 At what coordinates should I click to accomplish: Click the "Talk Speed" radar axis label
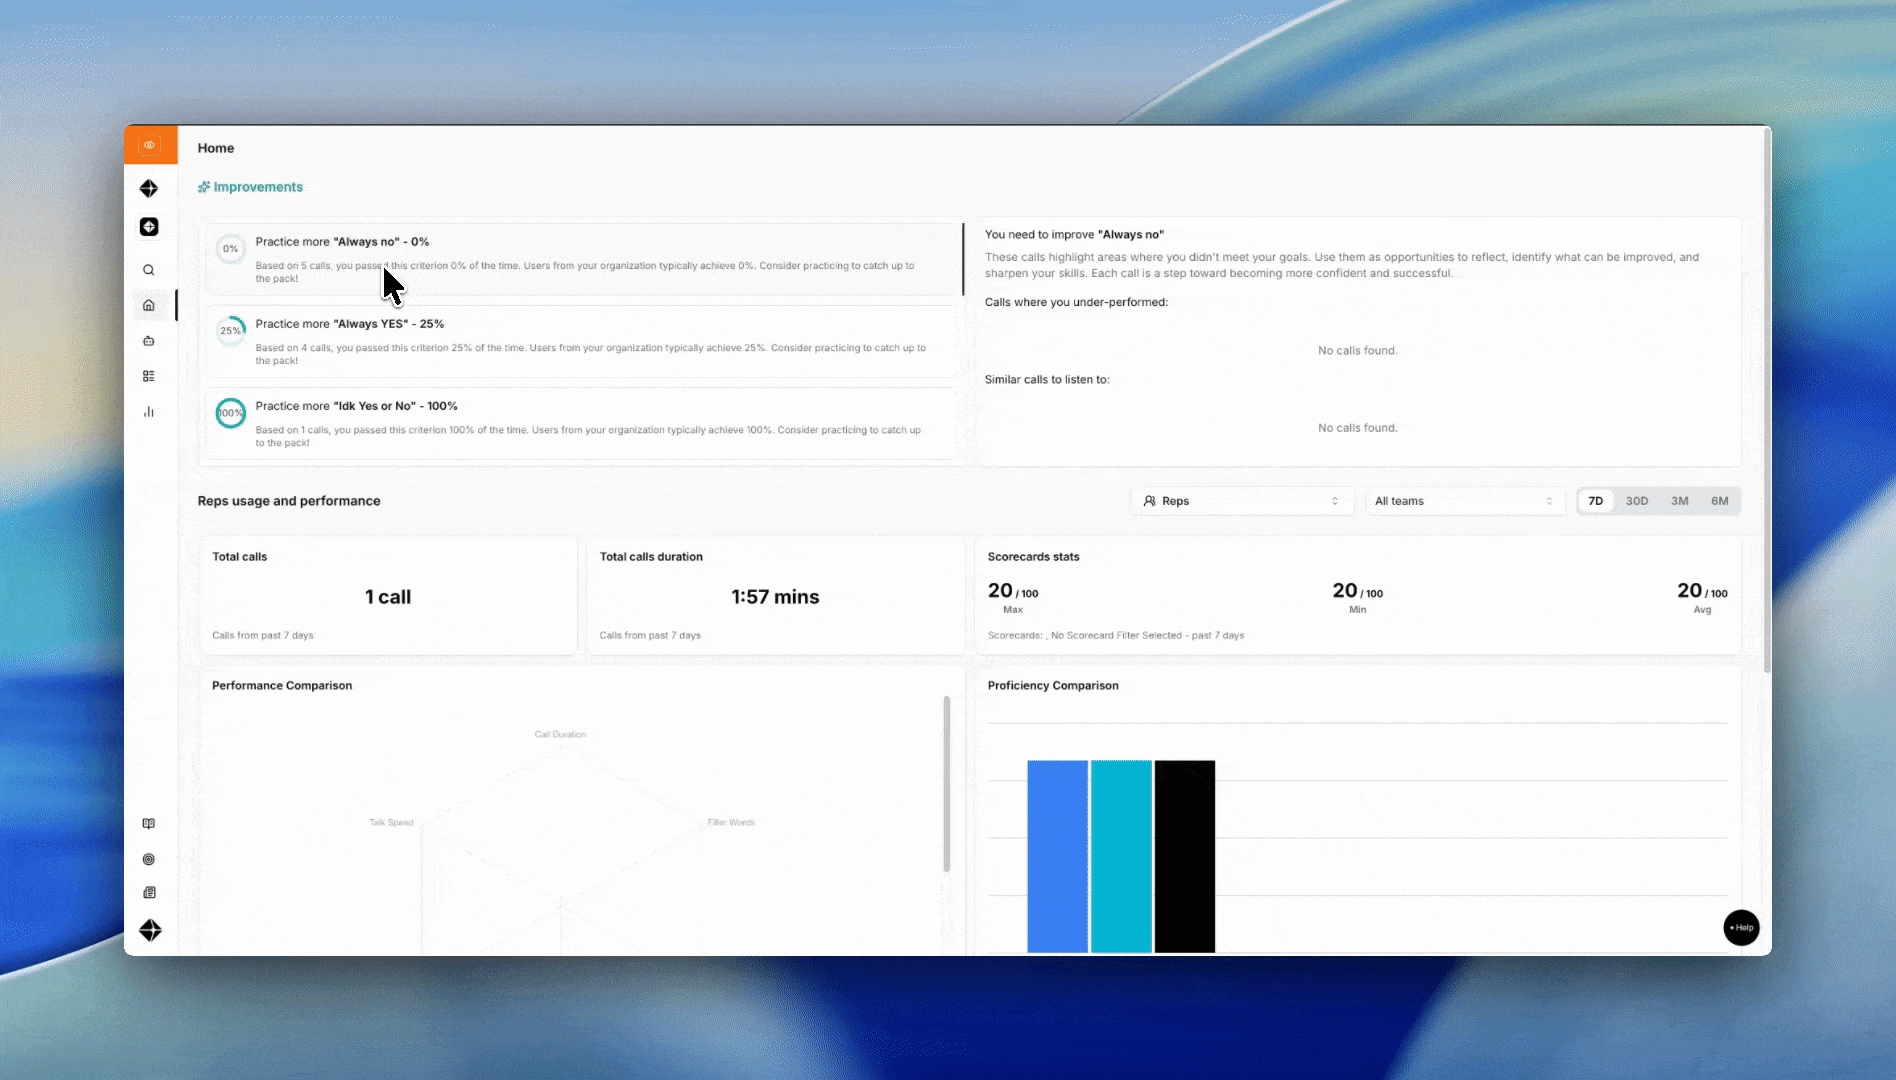[x=391, y=823]
